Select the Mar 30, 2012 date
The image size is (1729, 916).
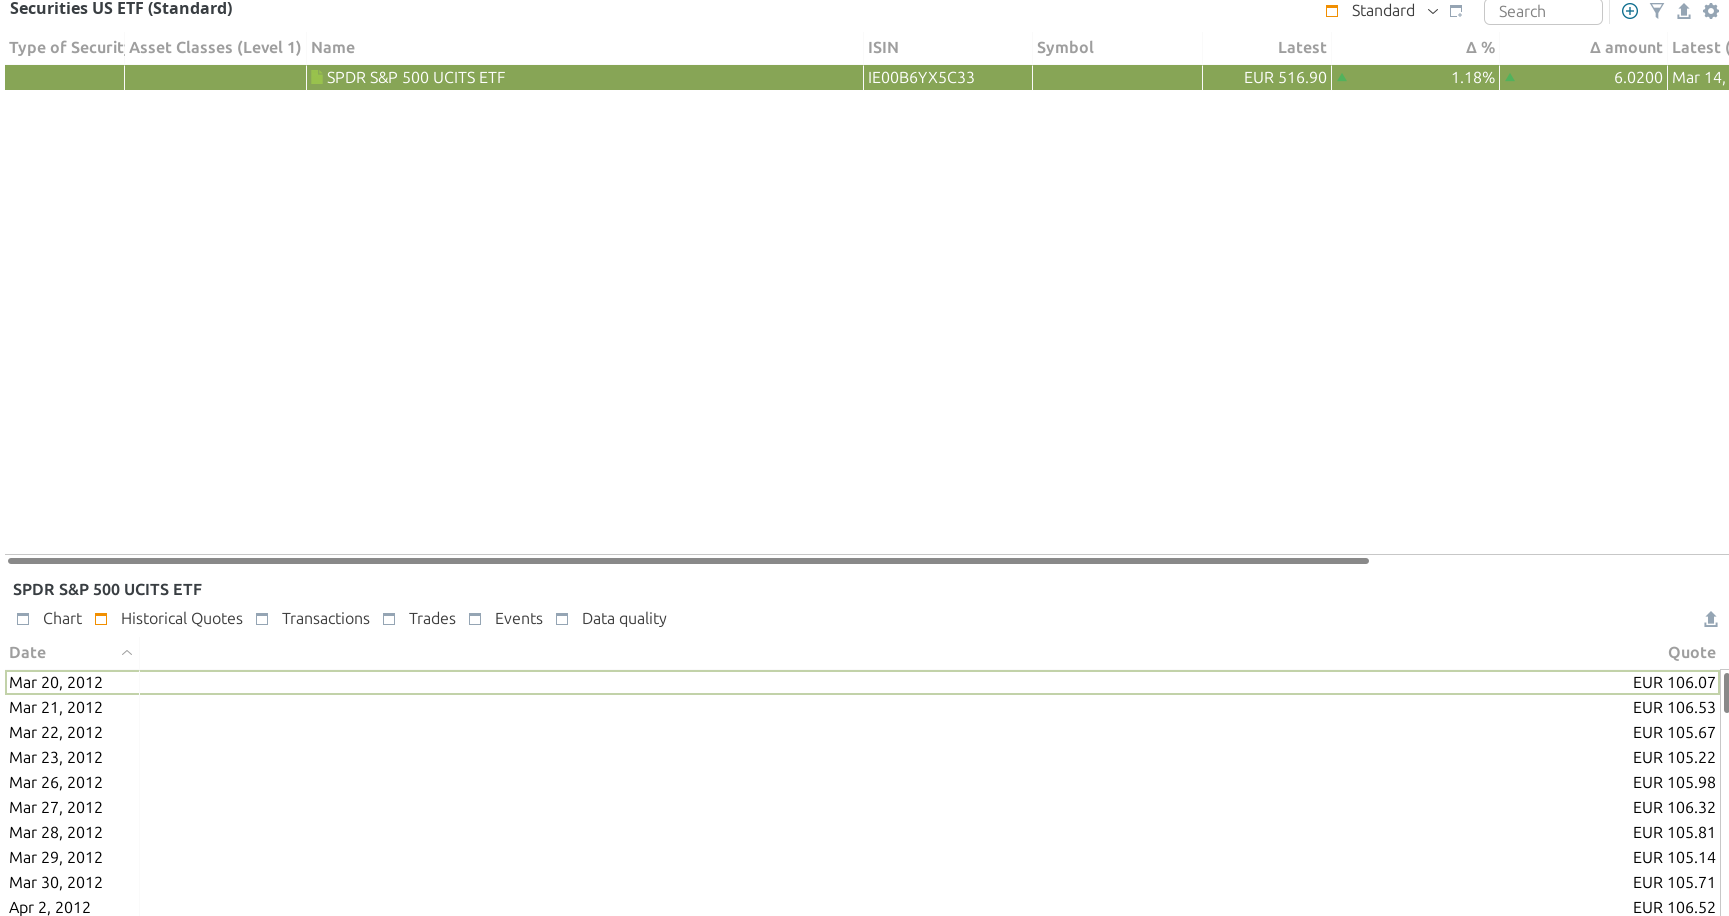[x=56, y=882]
